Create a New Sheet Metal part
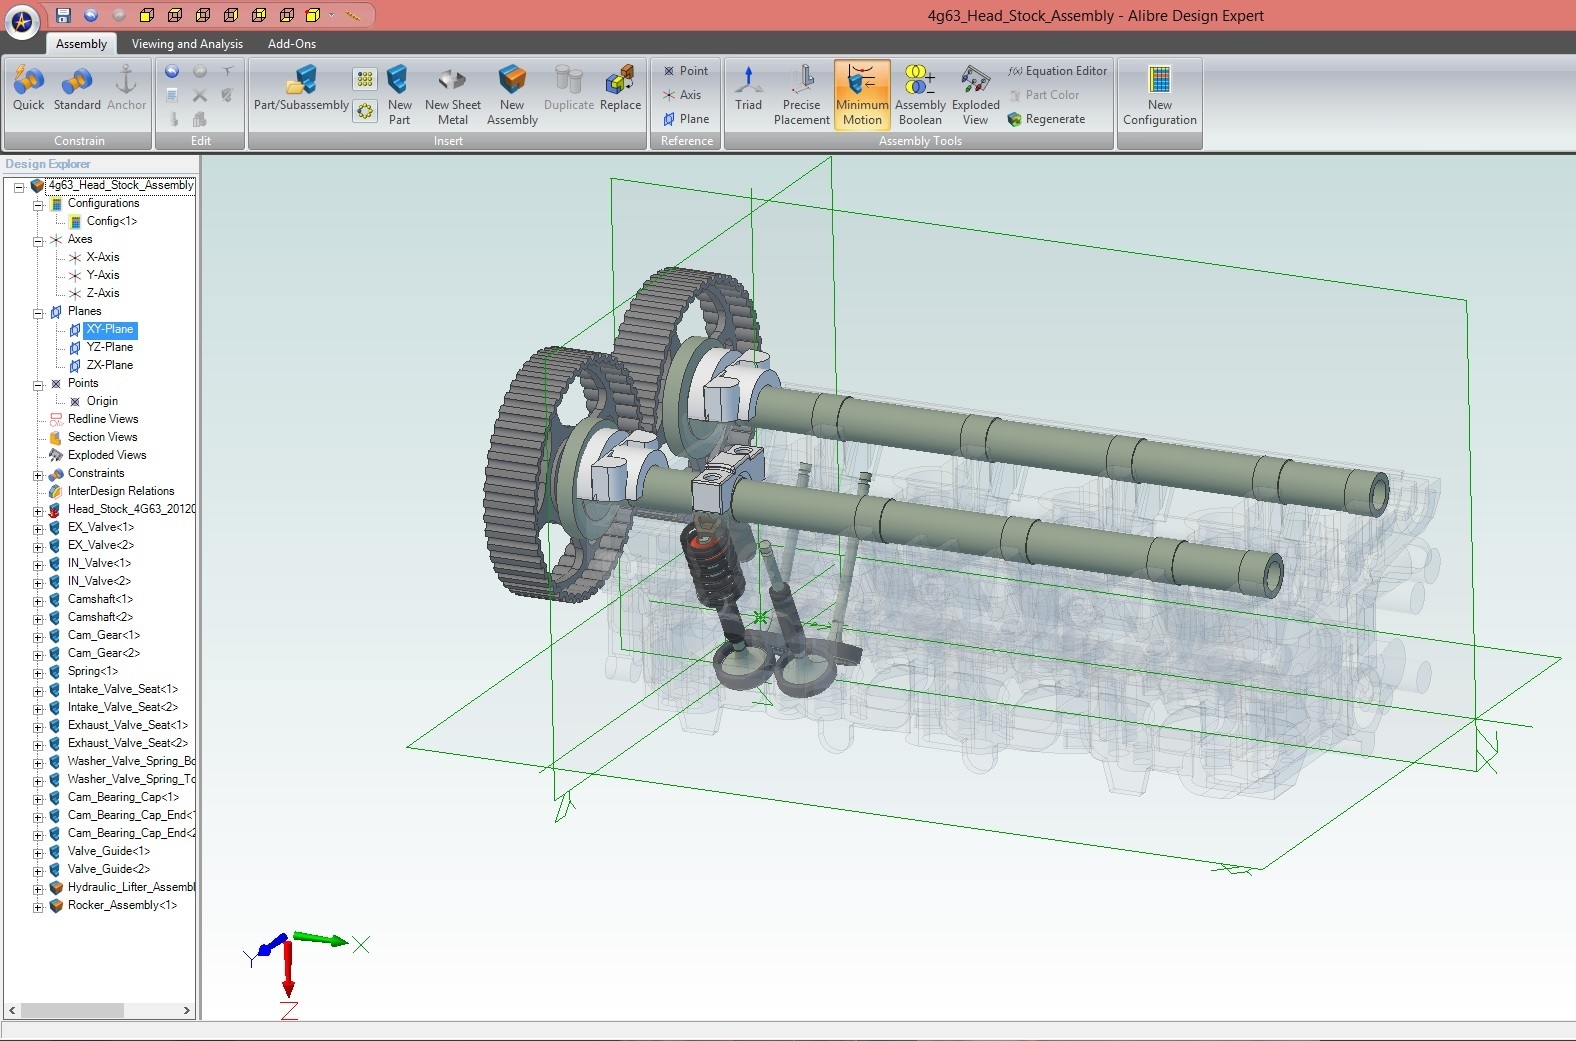The image size is (1576, 1041). click(x=452, y=95)
